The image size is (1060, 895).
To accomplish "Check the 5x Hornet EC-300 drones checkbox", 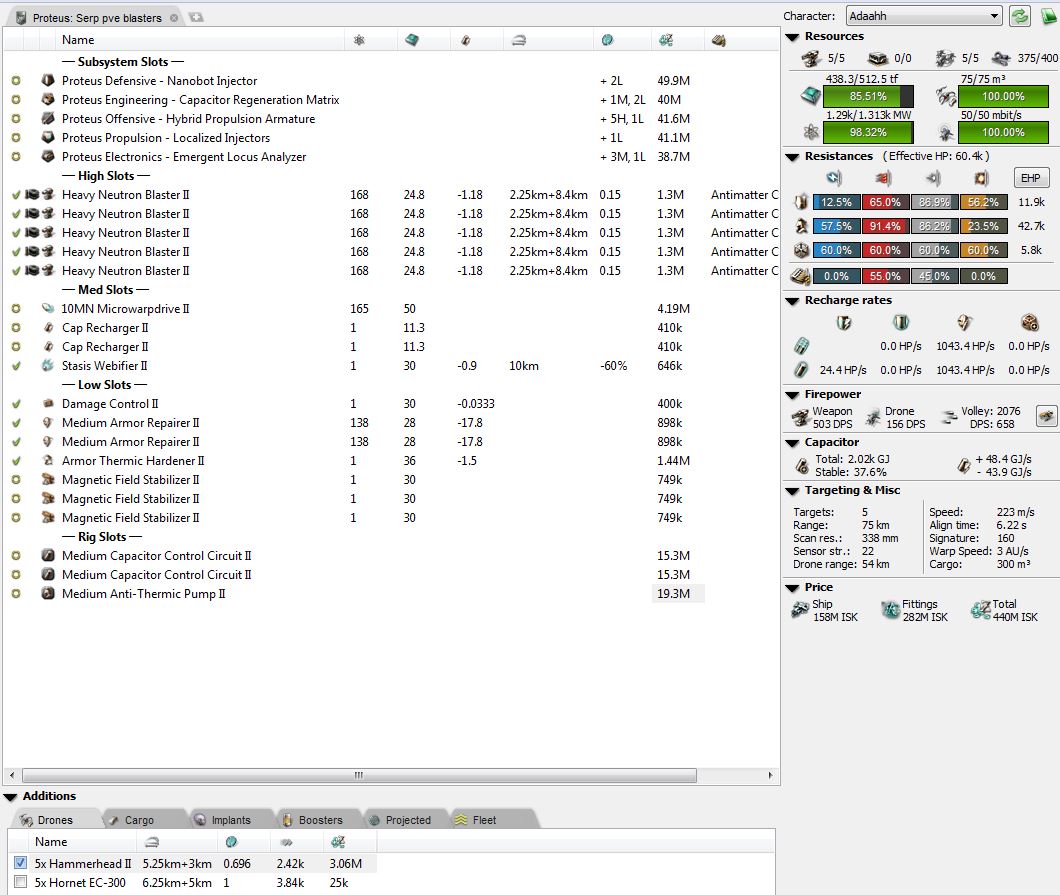I will (20, 882).
